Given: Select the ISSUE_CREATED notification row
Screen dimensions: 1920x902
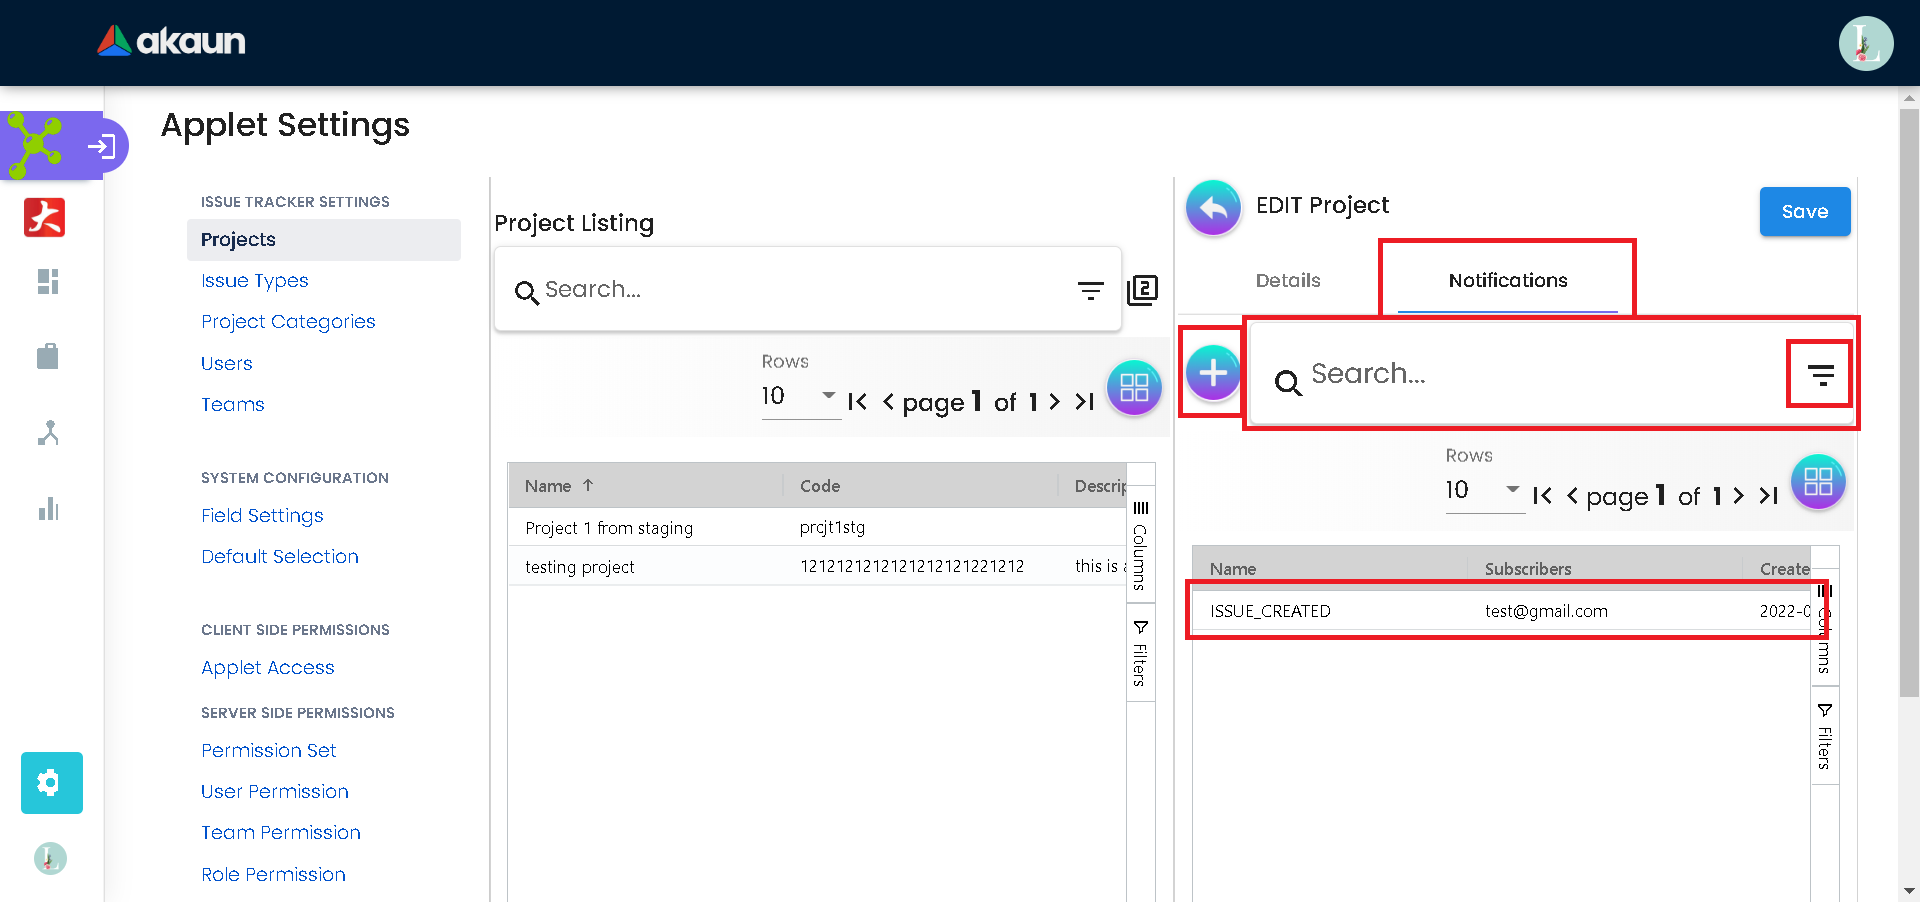Looking at the screenshot, I should (x=1501, y=611).
